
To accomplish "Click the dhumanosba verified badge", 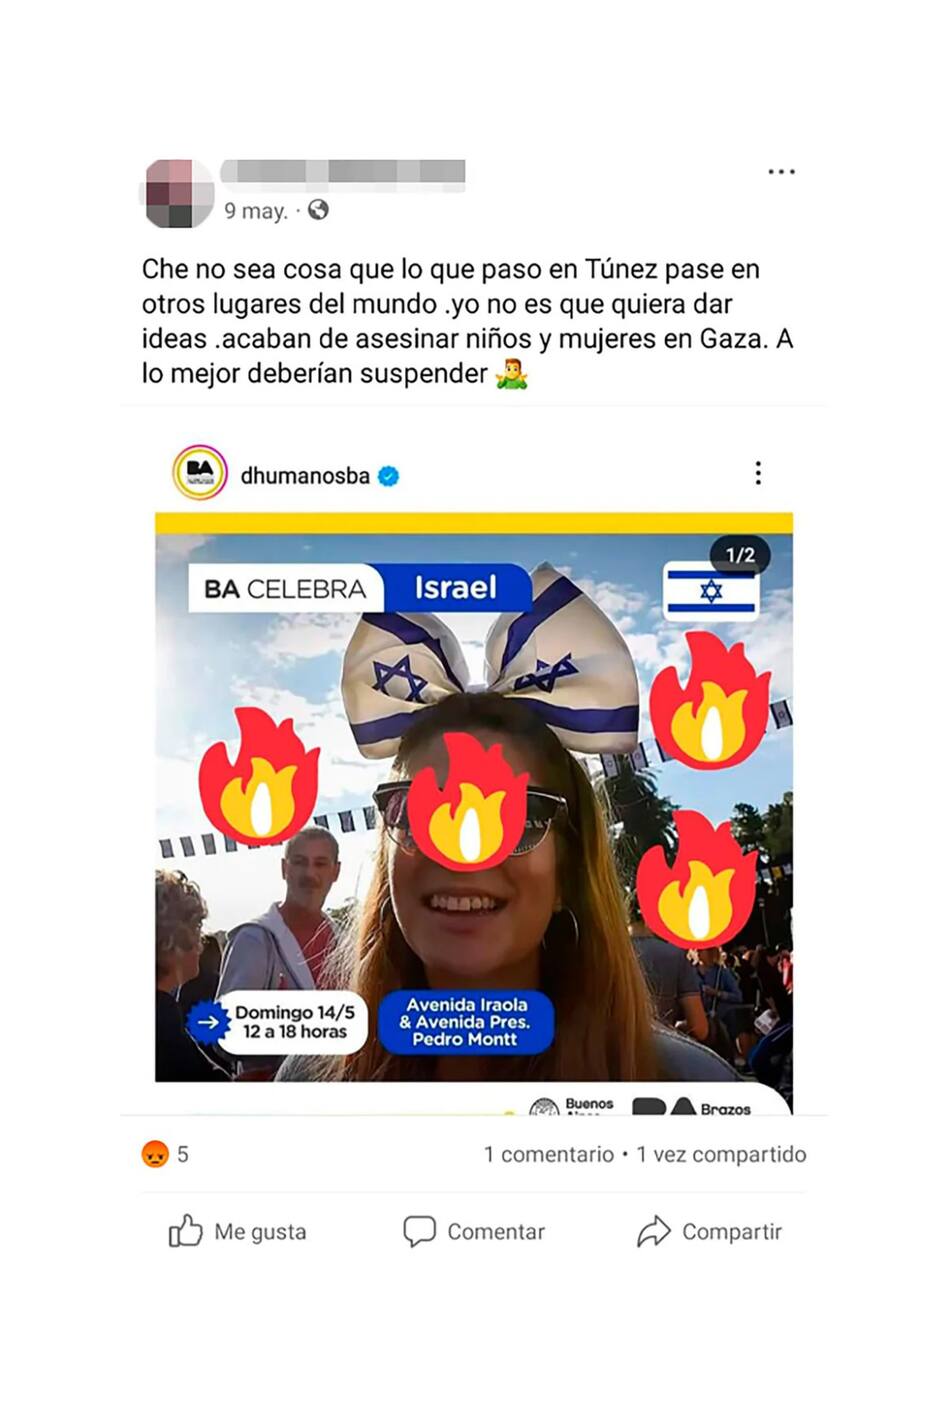I will click(389, 476).
